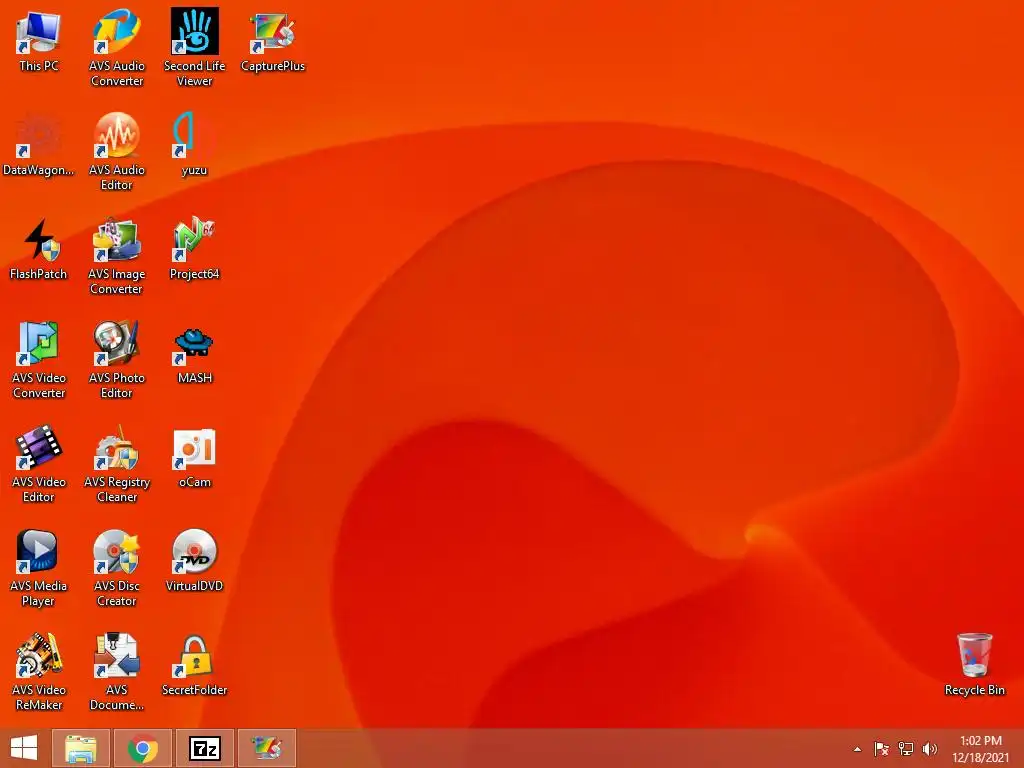
Task: Open the volume speaker tray icon
Action: pyautogui.click(x=929, y=749)
